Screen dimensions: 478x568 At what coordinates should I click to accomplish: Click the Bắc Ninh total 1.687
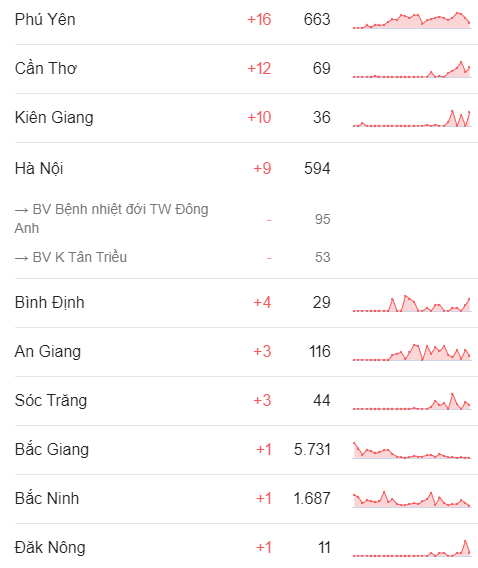[x=312, y=498]
